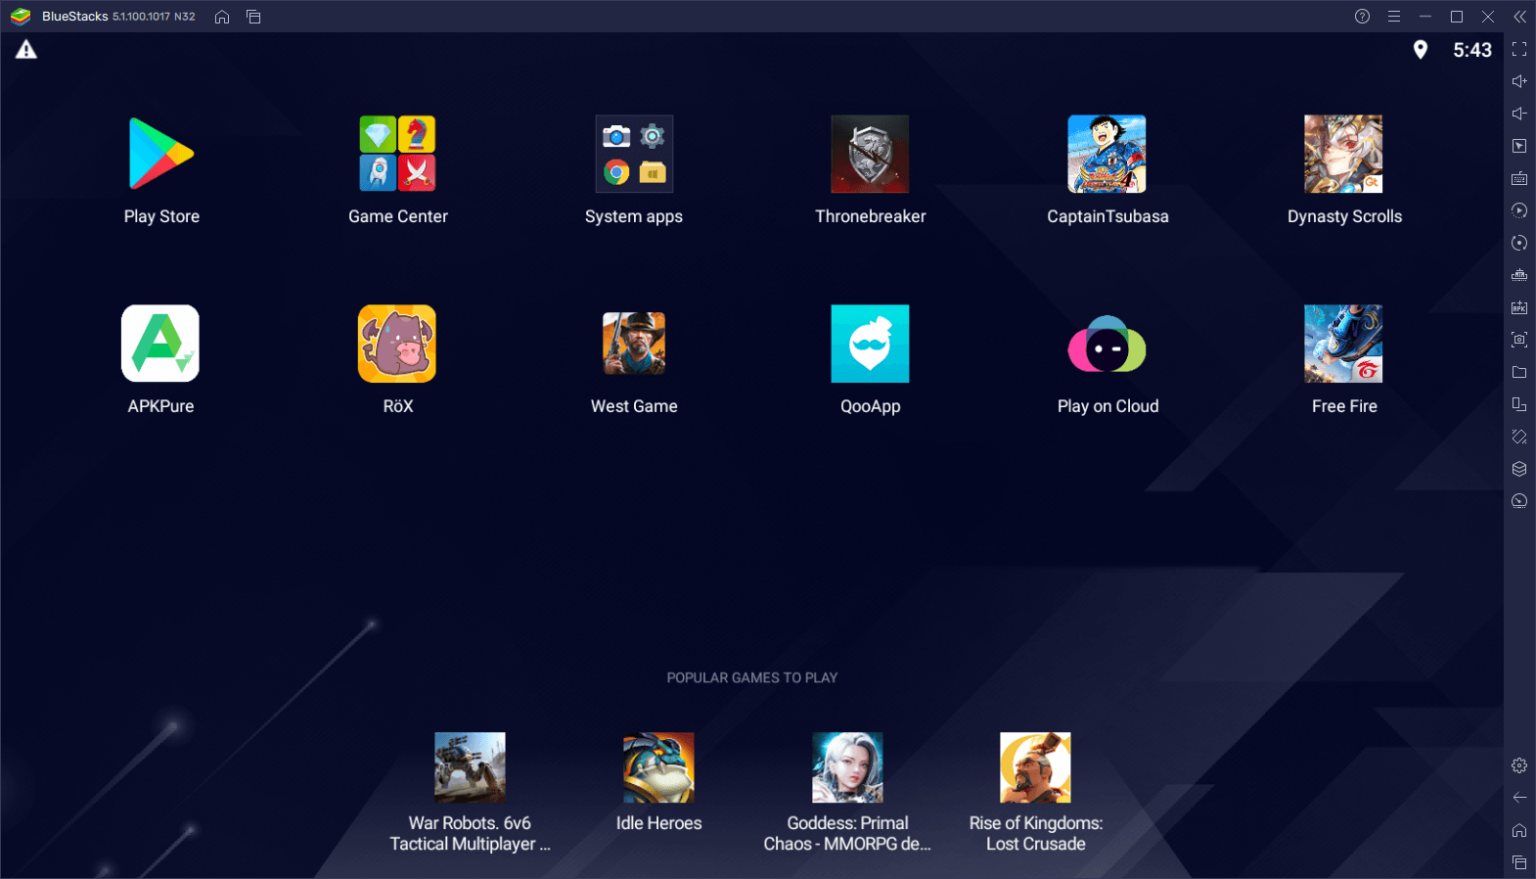Set a mock Location using the top-right pin icon

point(1421,49)
